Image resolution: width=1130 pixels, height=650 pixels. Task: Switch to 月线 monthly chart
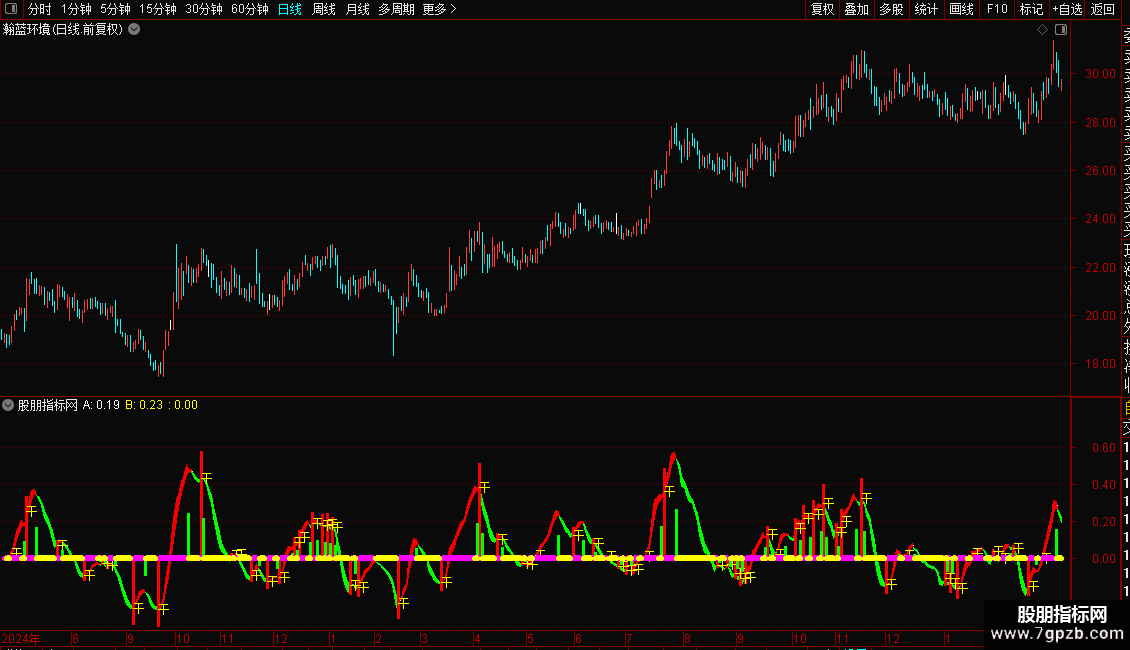coord(357,9)
